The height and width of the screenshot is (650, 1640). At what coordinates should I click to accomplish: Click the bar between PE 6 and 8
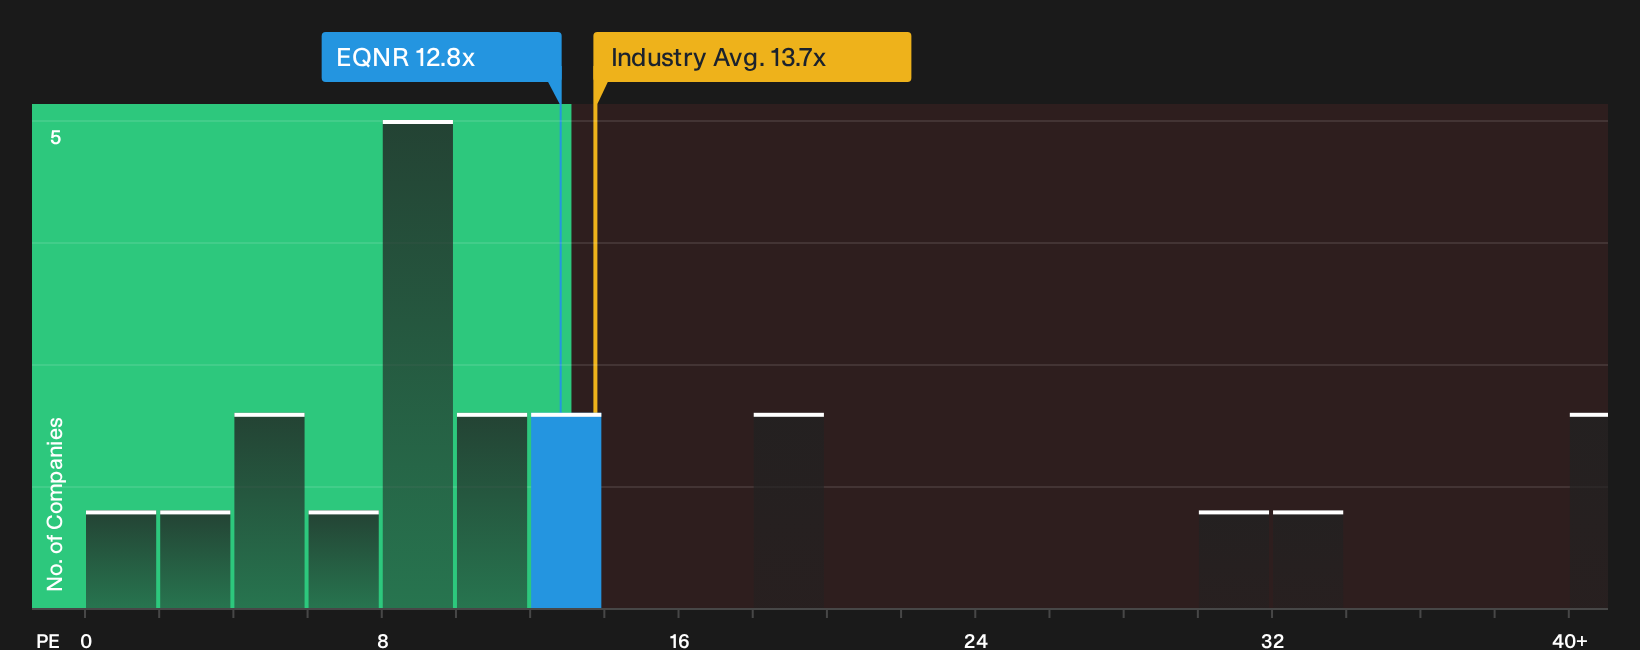344,560
